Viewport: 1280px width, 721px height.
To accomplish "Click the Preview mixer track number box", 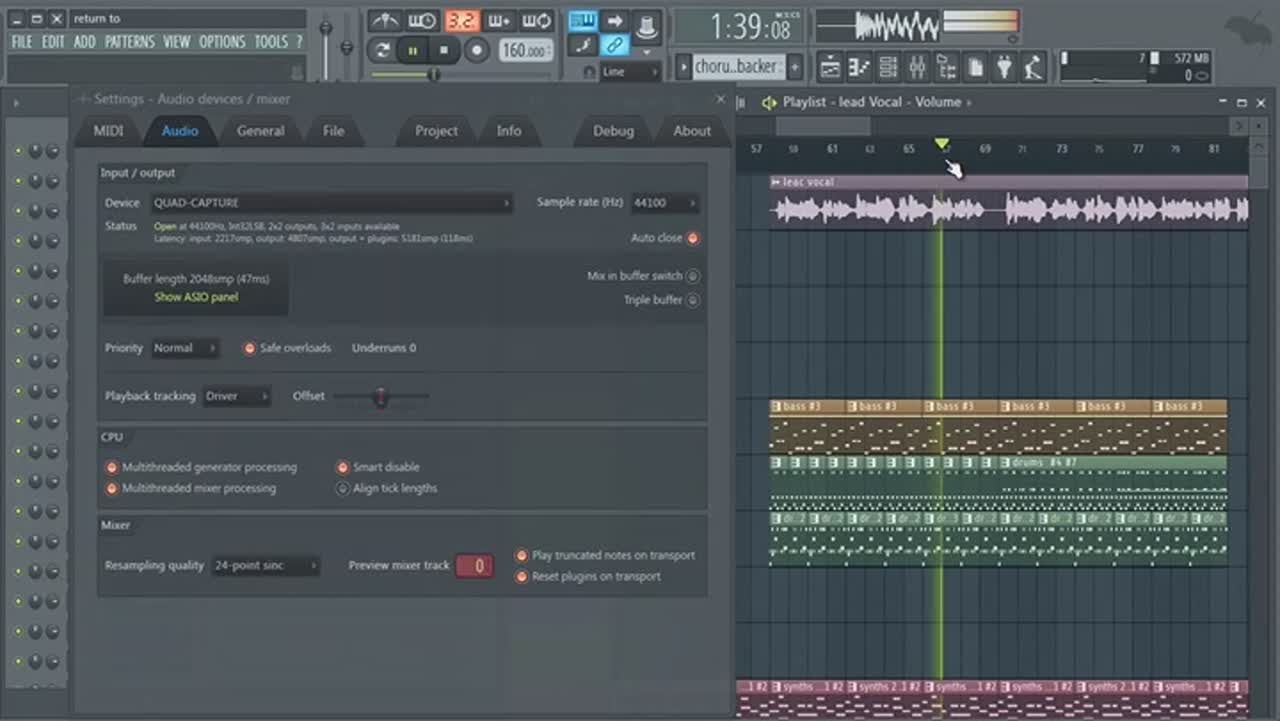I will coord(475,566).
